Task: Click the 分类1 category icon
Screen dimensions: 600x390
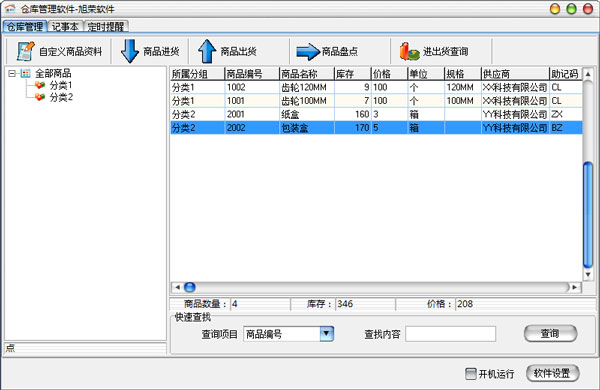Action: point(40,85)
